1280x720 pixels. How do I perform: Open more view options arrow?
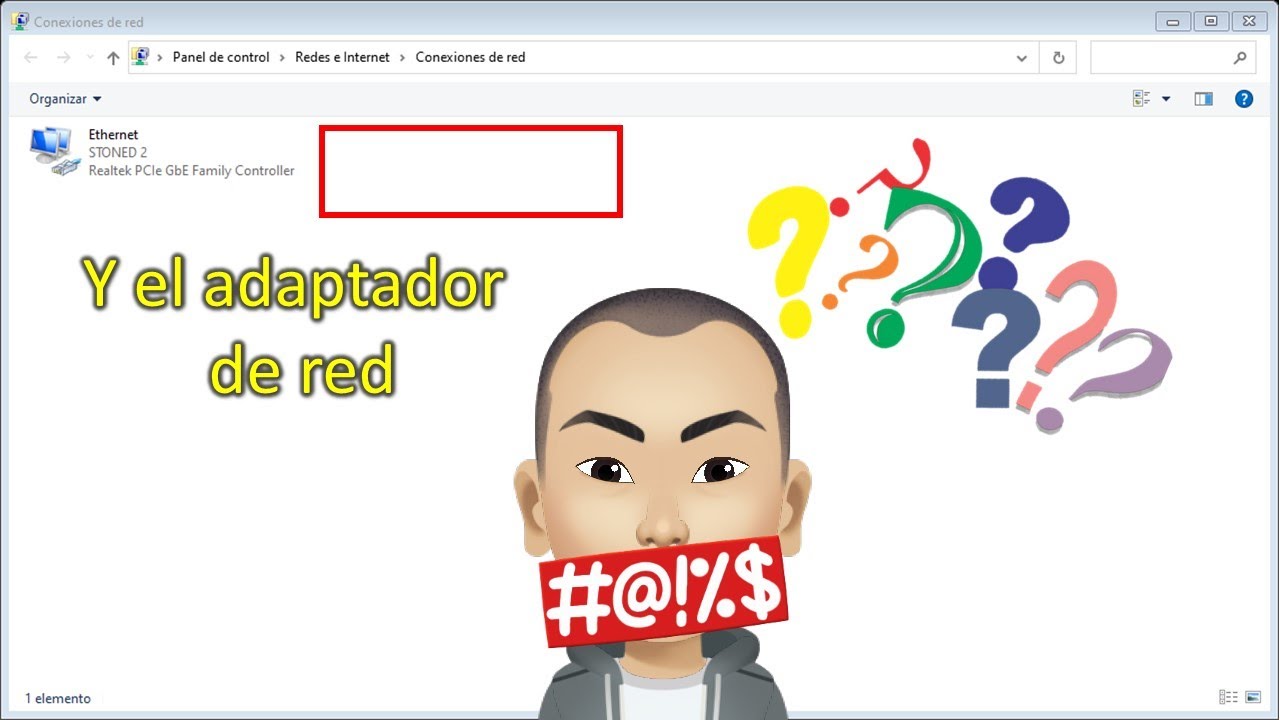point(1166,99)
